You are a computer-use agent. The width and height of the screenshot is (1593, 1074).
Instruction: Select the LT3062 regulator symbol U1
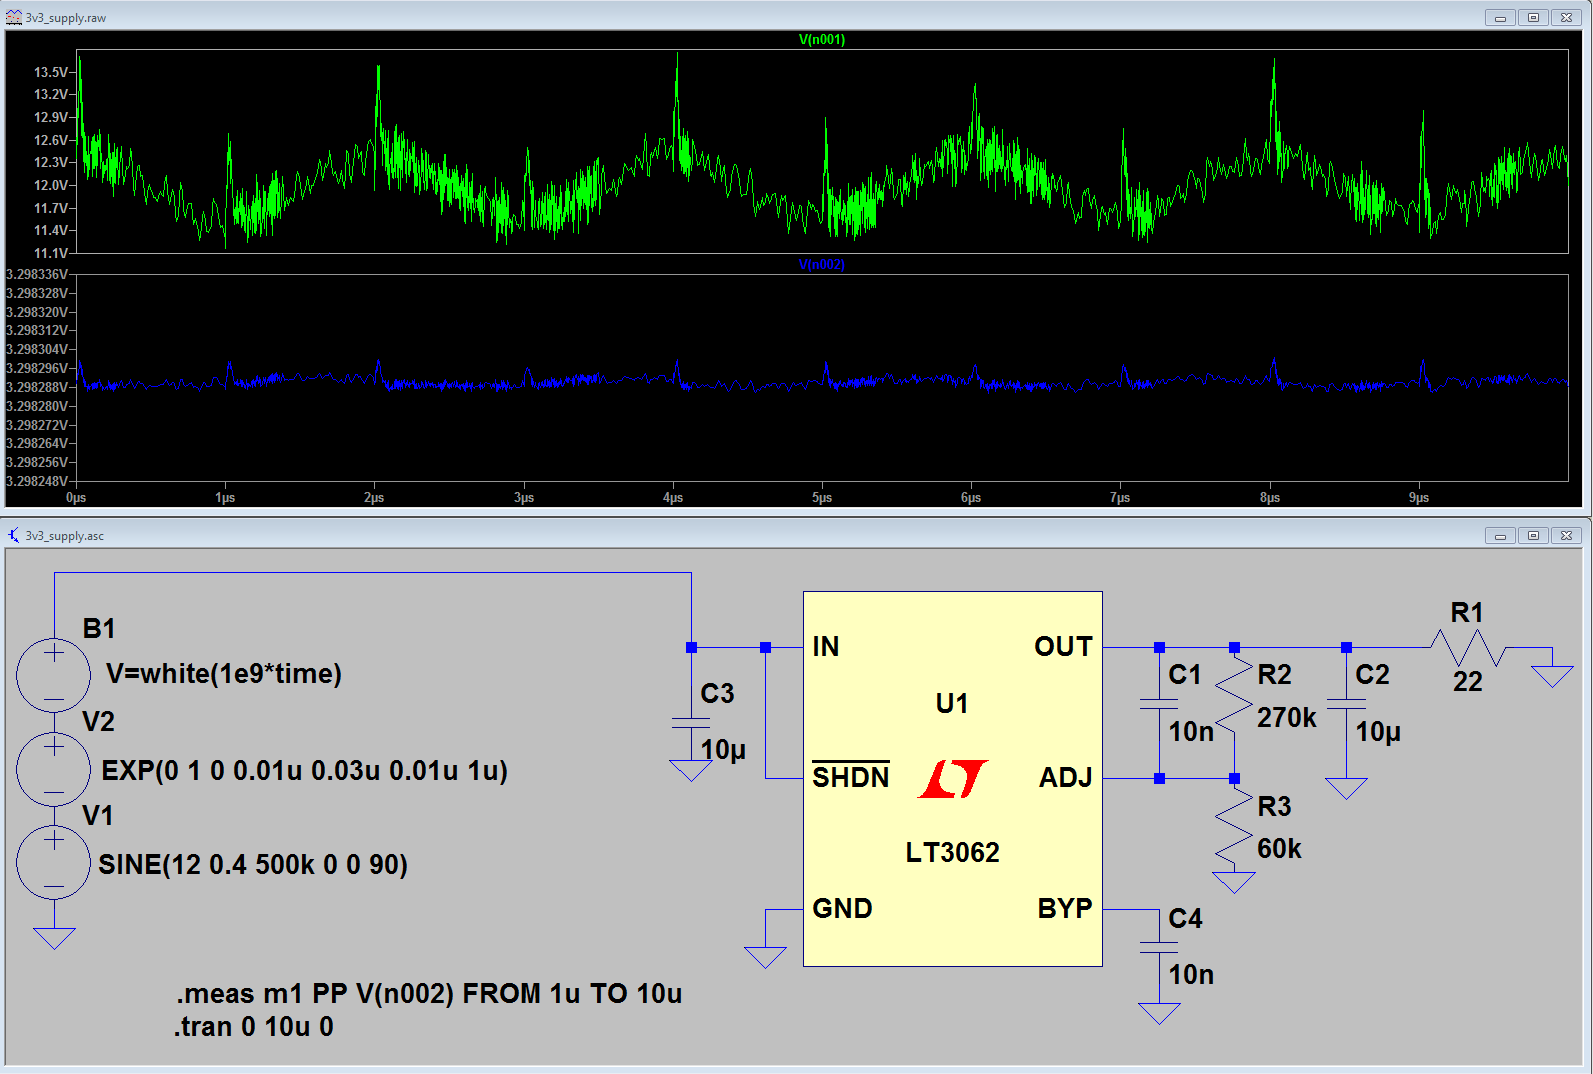point(952,778)
